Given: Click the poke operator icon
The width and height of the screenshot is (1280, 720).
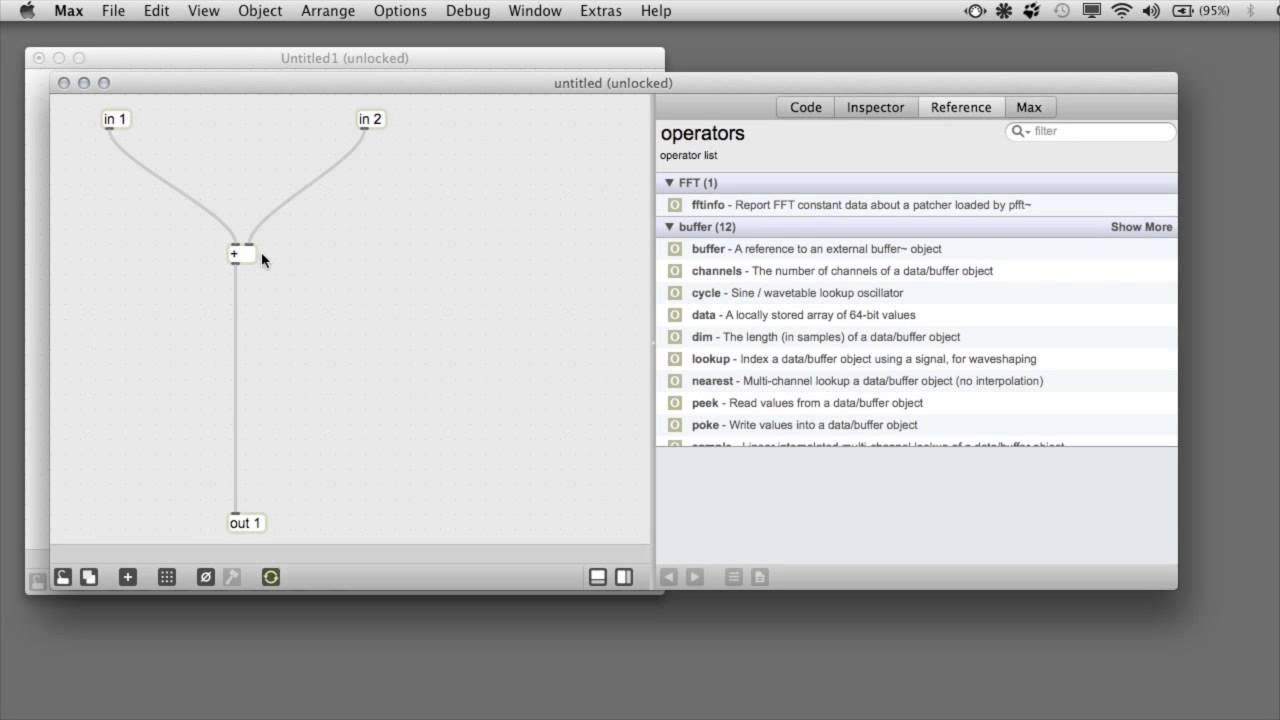Looking at the screenshot, I should [675, 425].
